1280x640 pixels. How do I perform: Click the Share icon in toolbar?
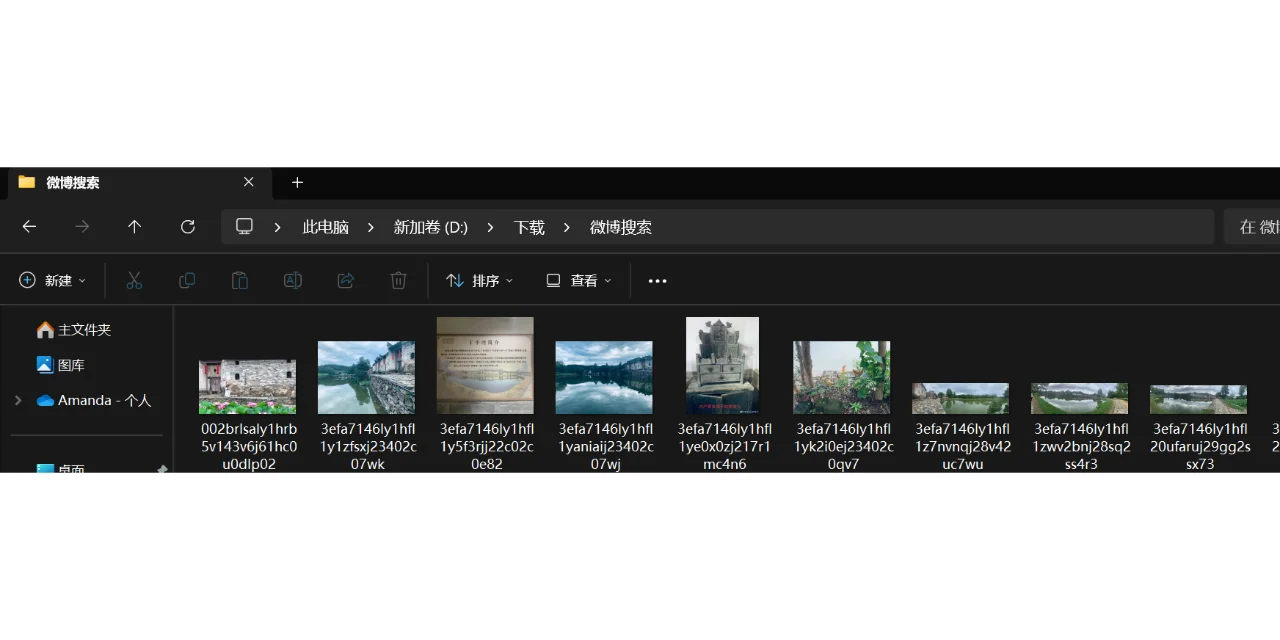346,281
